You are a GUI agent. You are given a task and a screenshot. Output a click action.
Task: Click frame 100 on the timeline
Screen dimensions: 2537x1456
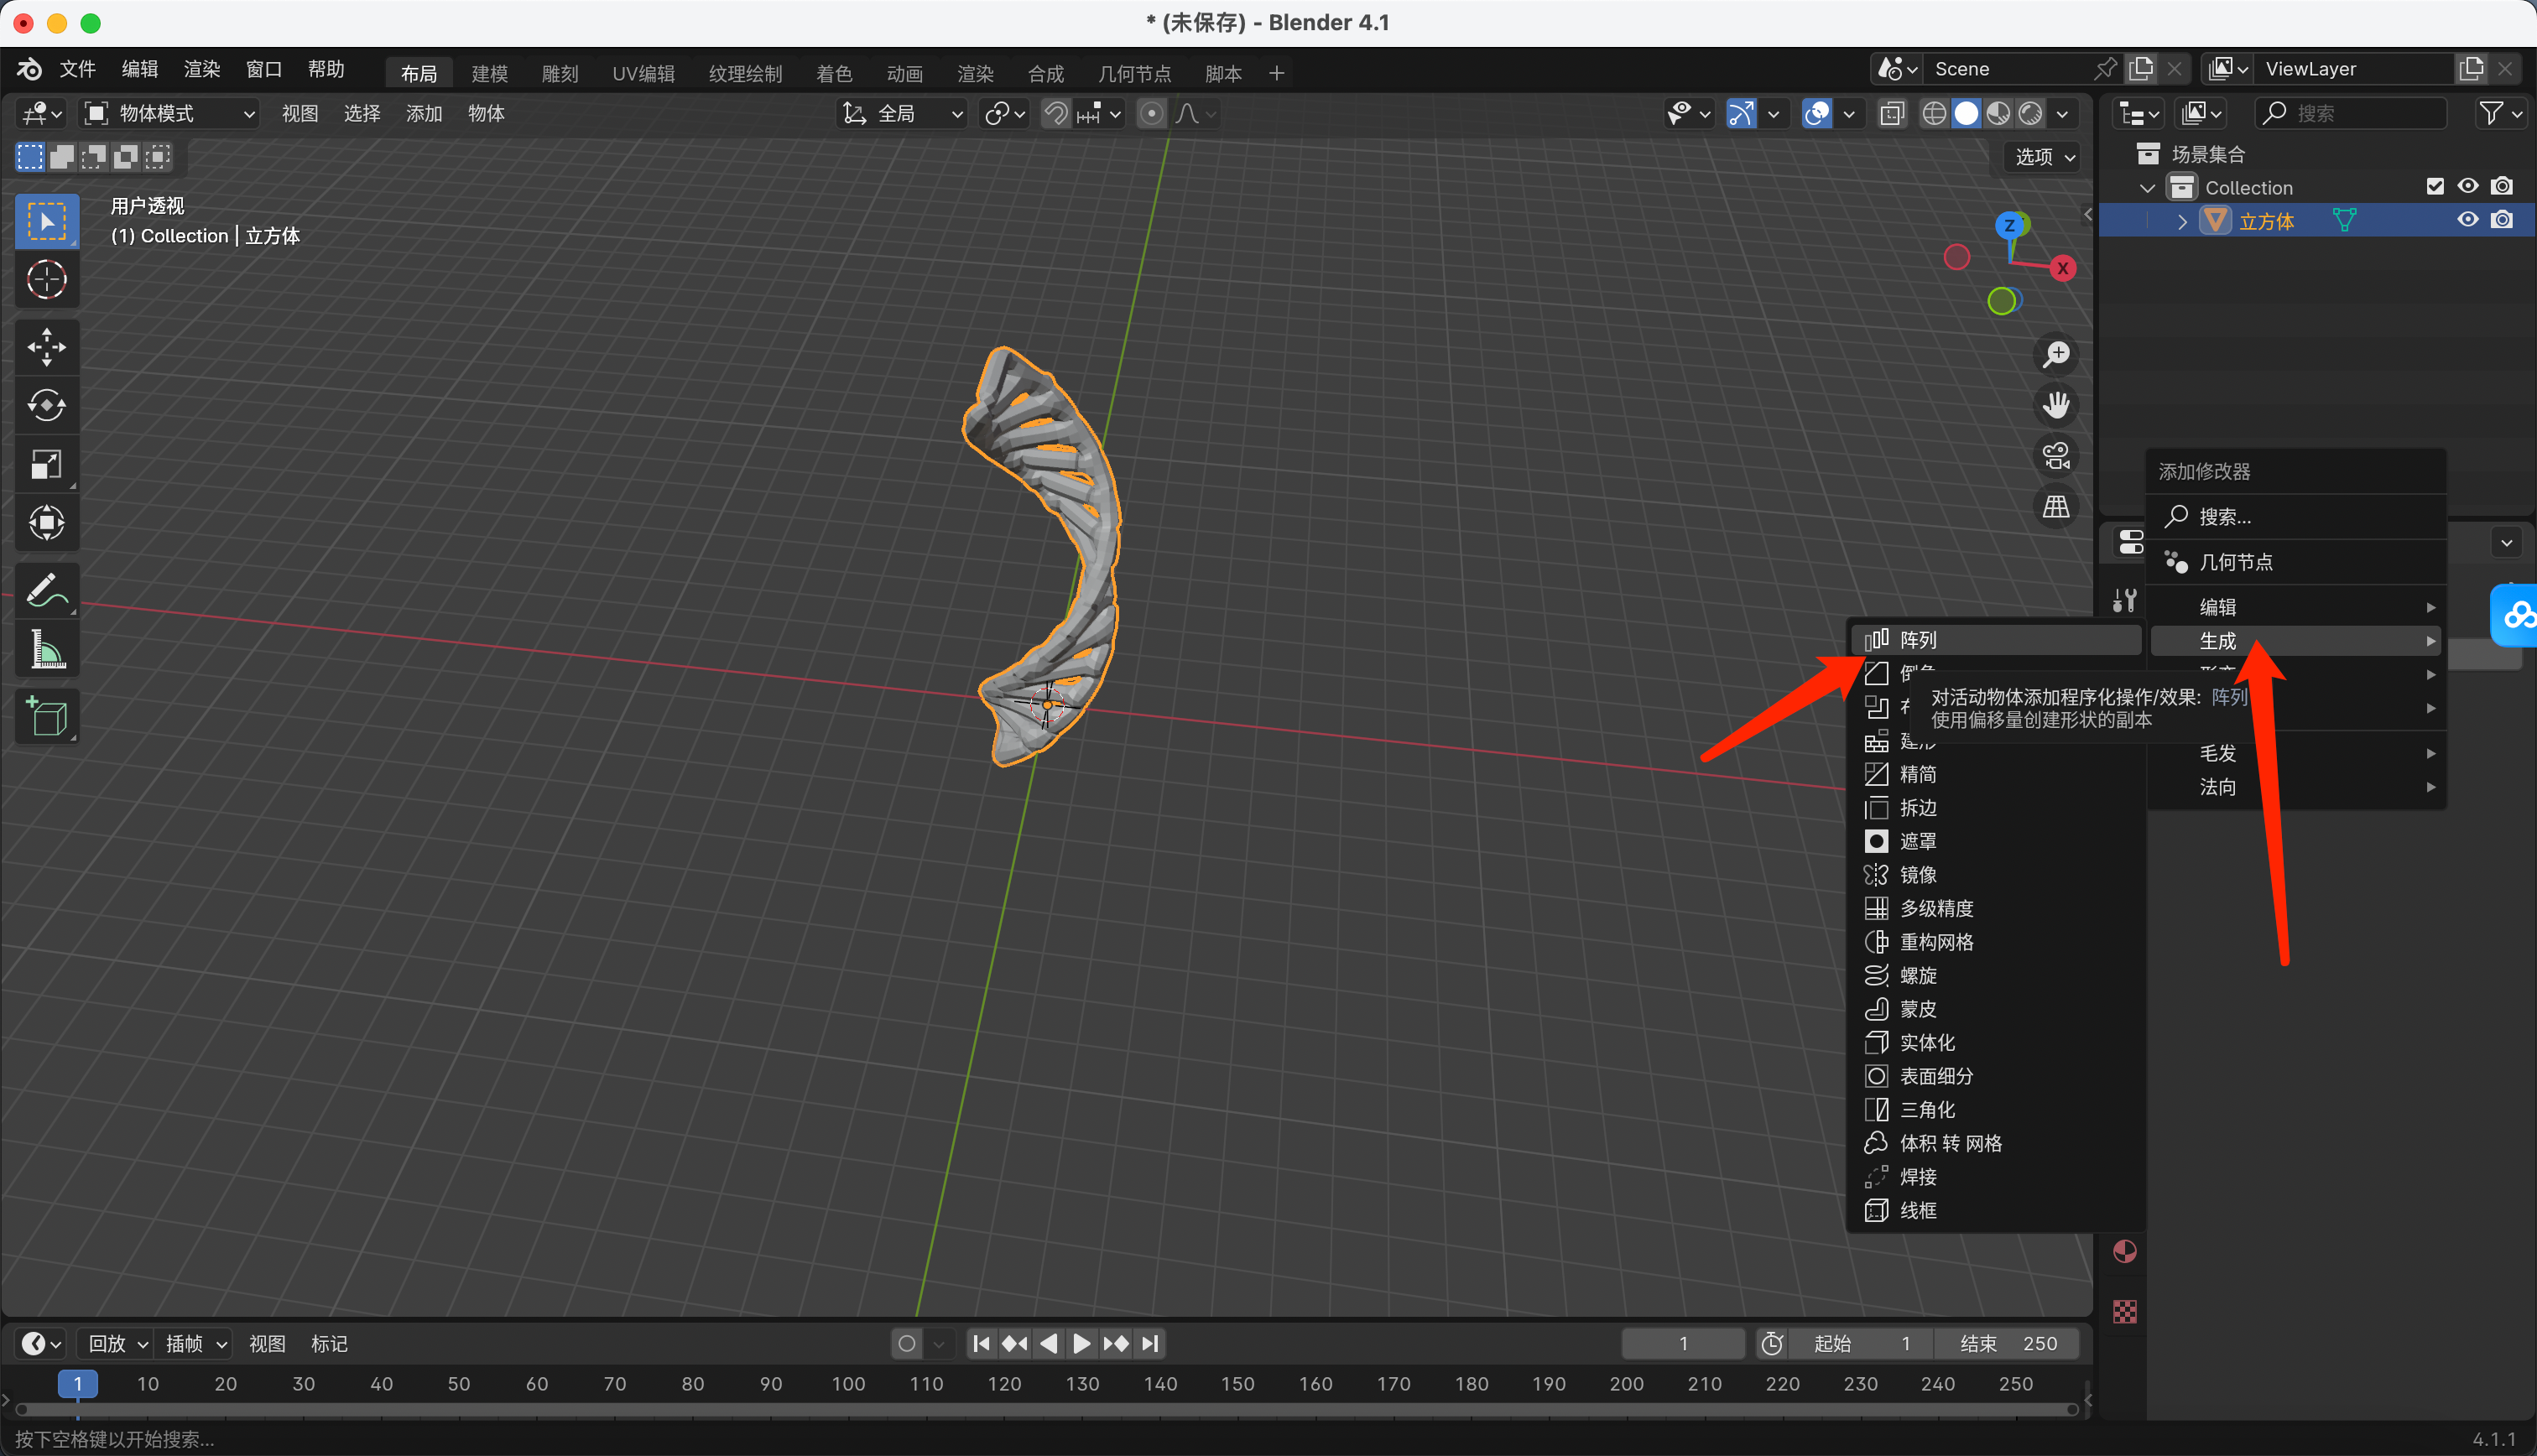tap(848, 1383)
